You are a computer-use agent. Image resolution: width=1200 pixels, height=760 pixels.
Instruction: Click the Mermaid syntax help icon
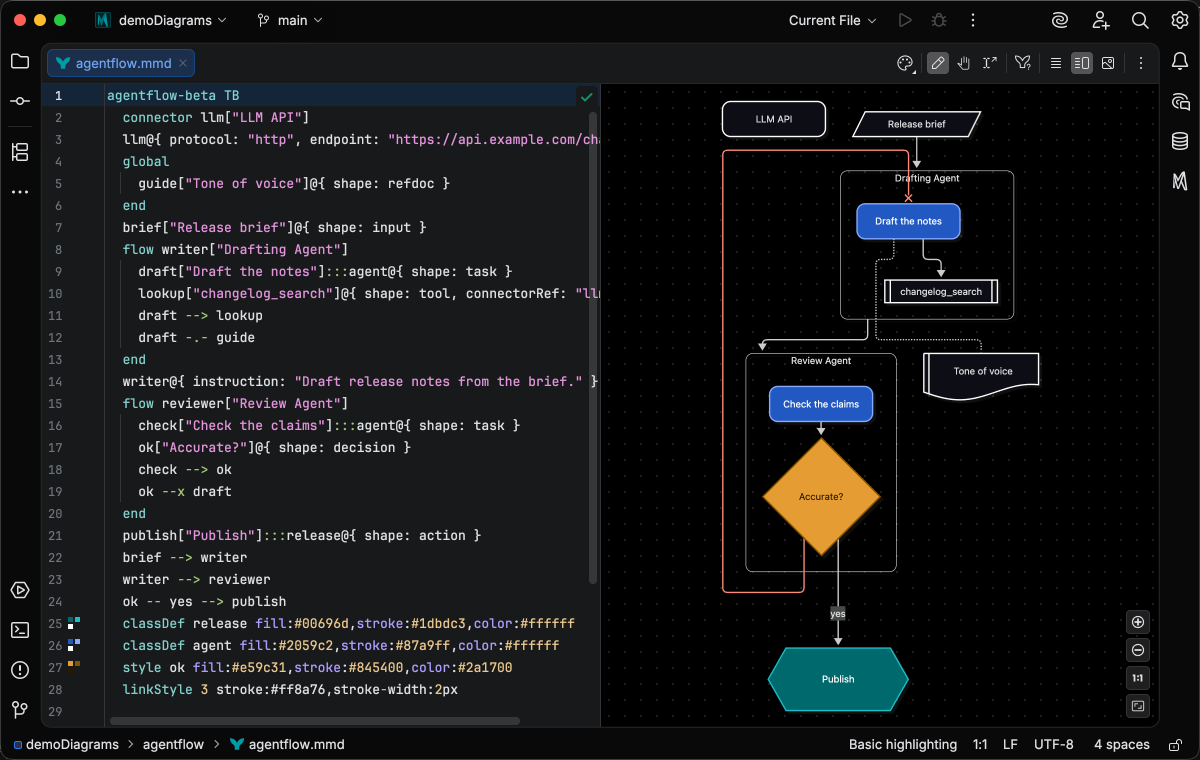click(1023, 63)
